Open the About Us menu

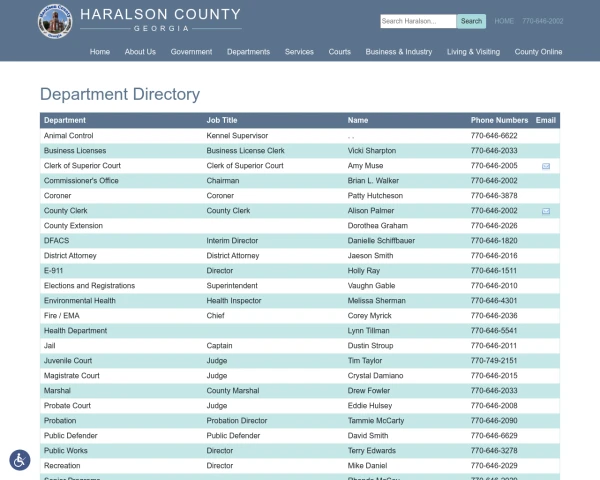140,51
